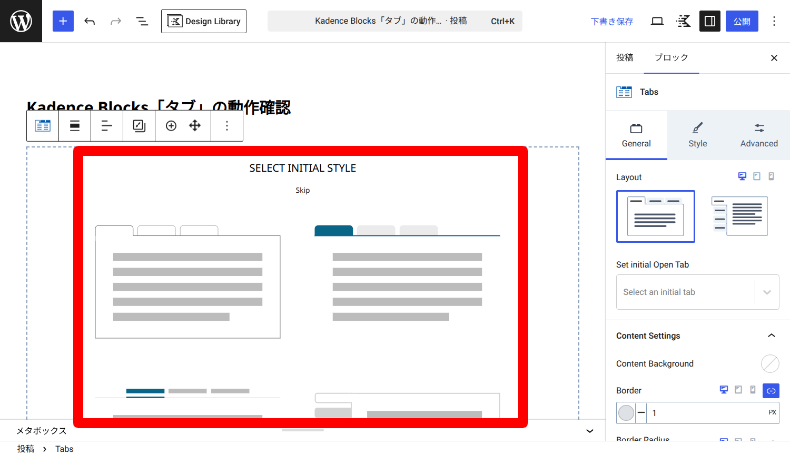Open the Advanced settings tab
Screen dimensions: 790x457
[759, 135]
